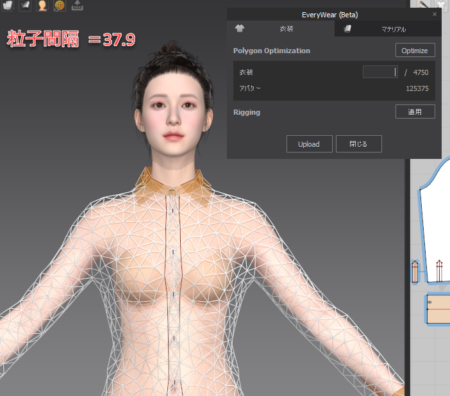This screenshot has width=450, height=396.
Task: Click the shirt icon in the 衣装 tab
Action: (239, 28)
